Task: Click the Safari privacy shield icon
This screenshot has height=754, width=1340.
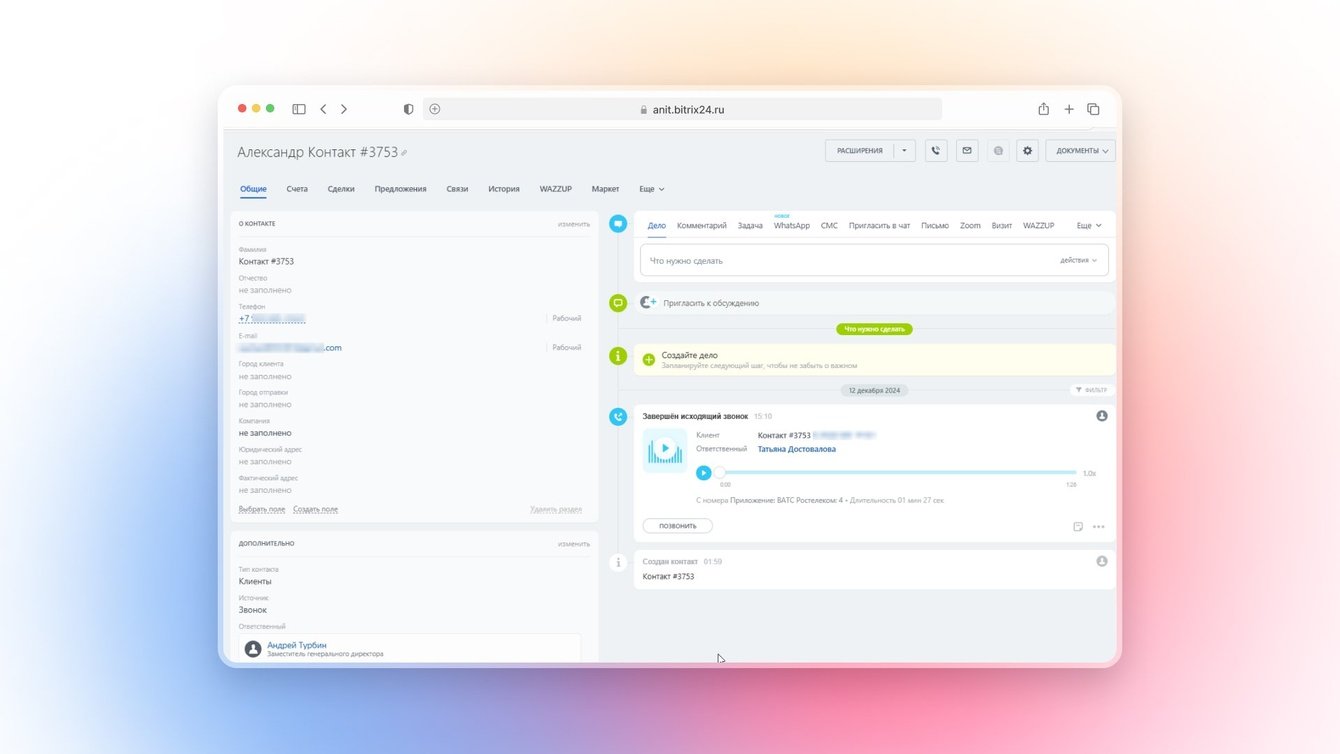Action: pyautogui.click(x=408, y=109)
